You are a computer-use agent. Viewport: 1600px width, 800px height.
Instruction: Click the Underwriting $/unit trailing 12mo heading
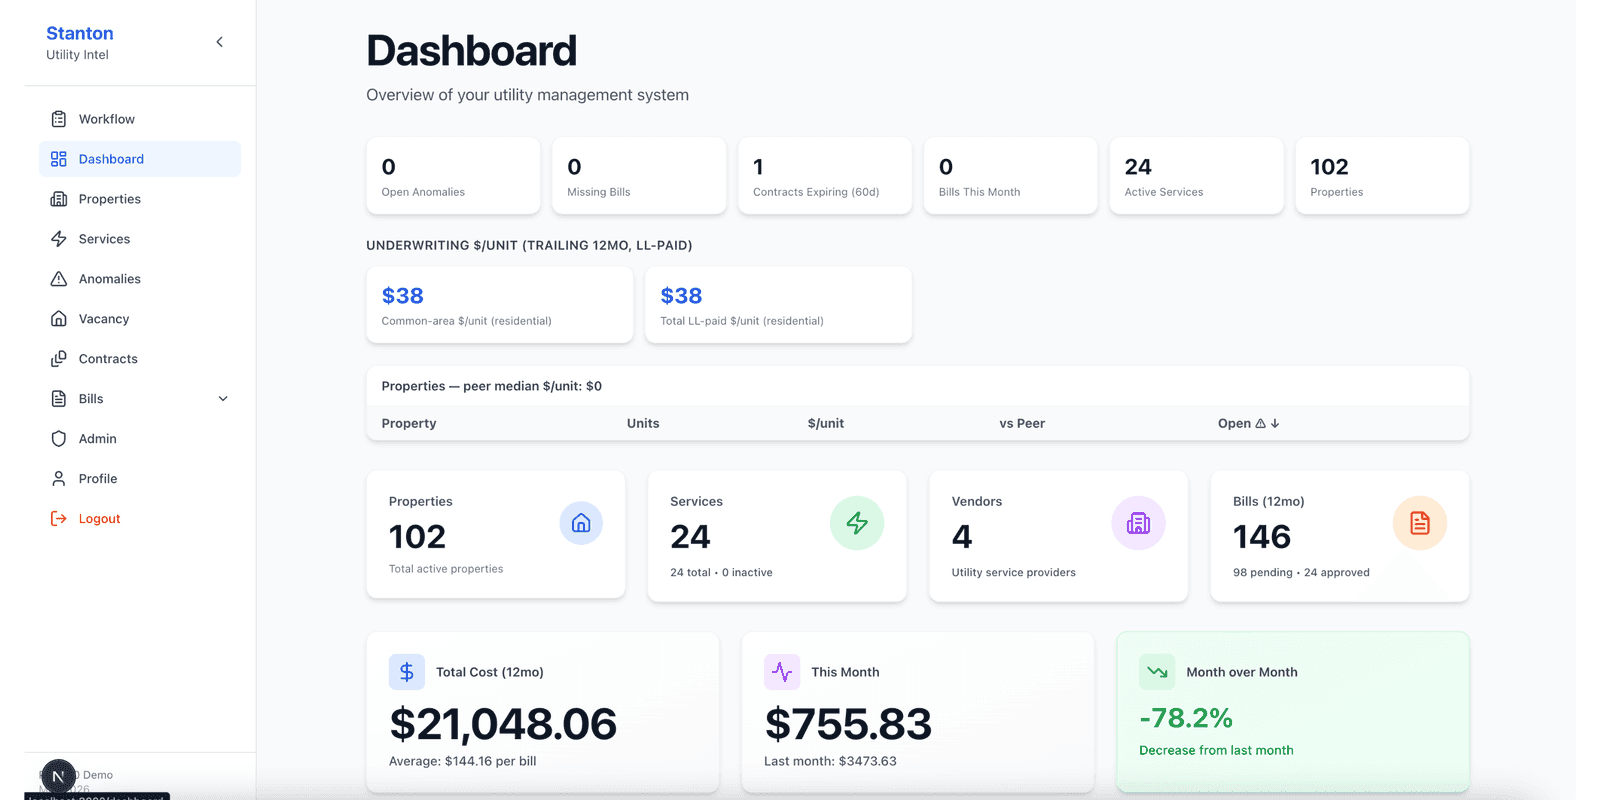529,245
